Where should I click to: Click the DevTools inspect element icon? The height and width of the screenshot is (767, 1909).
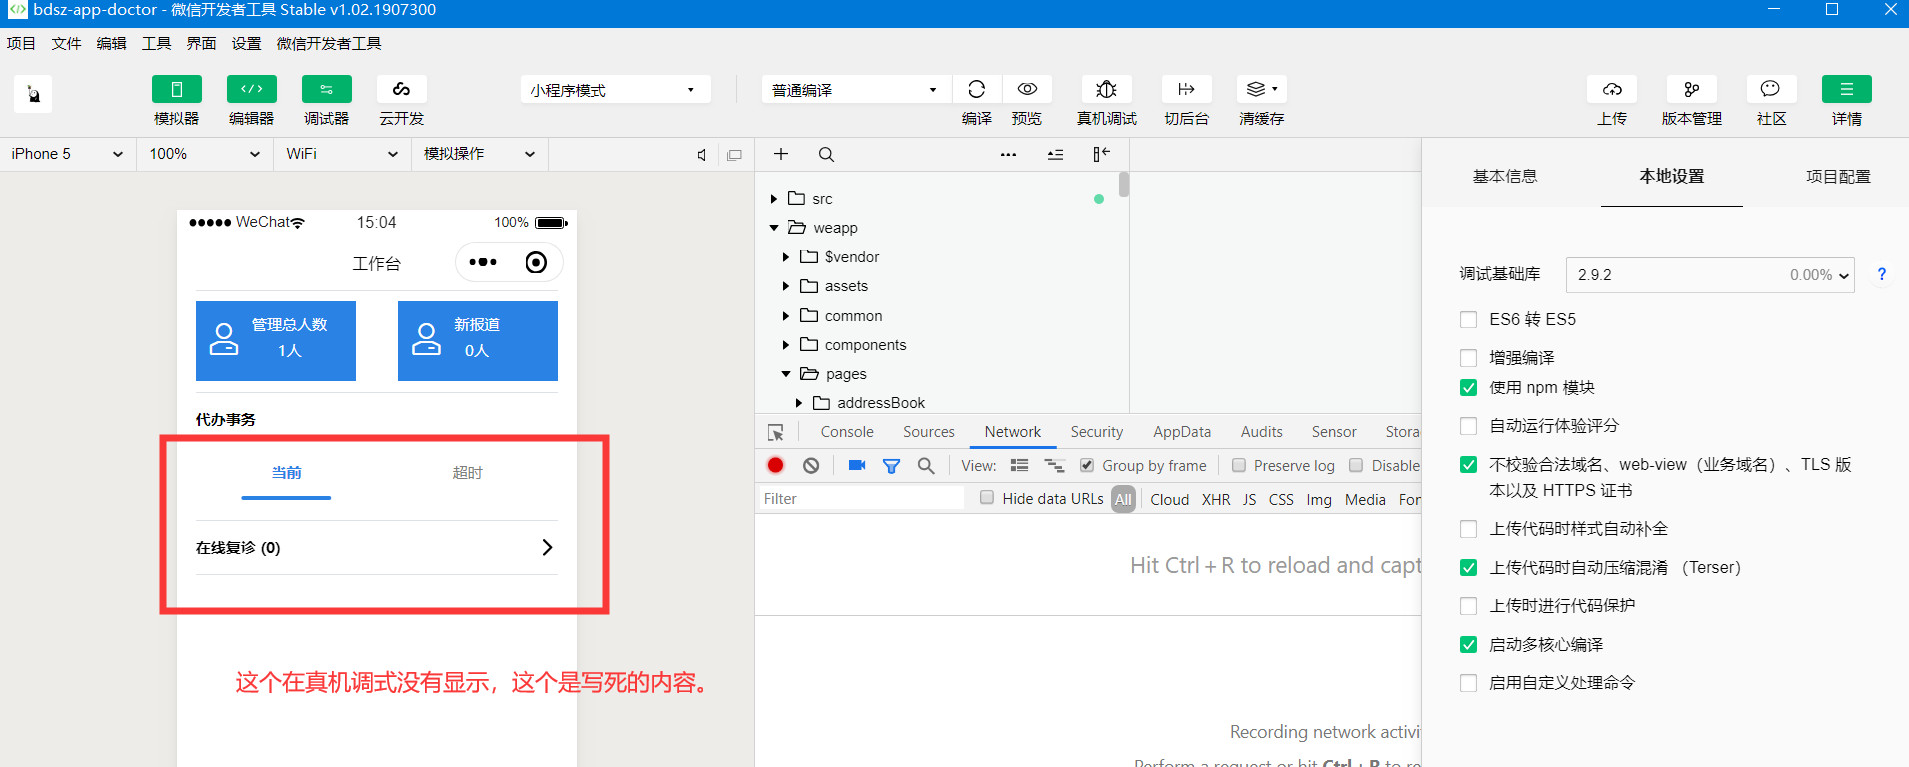pos(776,432)
